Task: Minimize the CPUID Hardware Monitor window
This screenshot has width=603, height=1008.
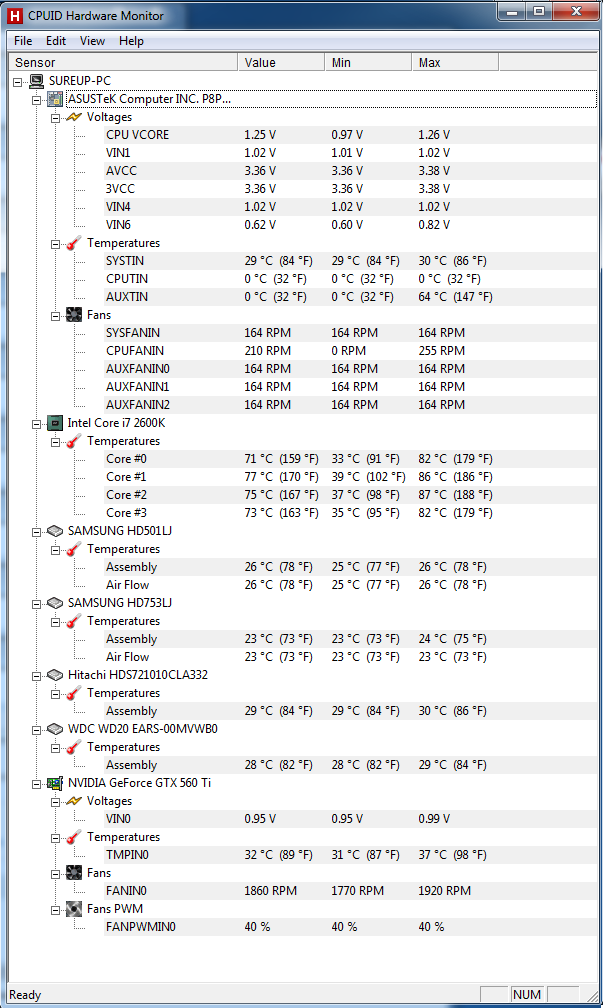Action: [512, 12]
